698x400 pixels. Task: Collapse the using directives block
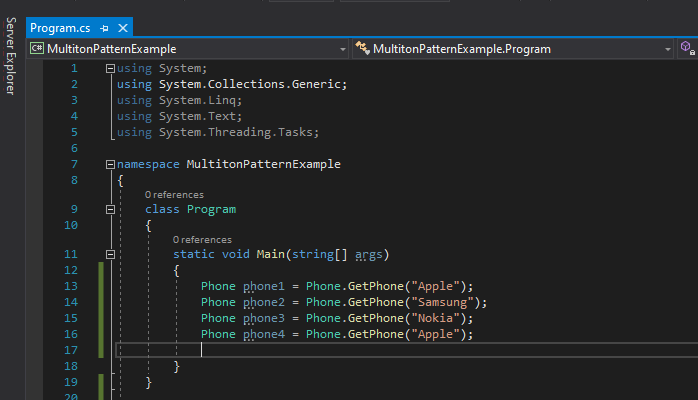point(110,69)
